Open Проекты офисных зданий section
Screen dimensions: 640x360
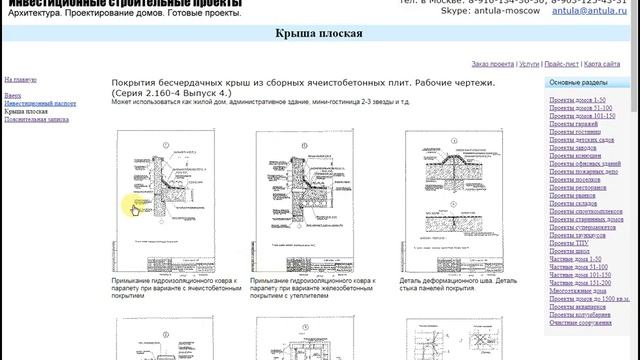click(x=585, y=164)
